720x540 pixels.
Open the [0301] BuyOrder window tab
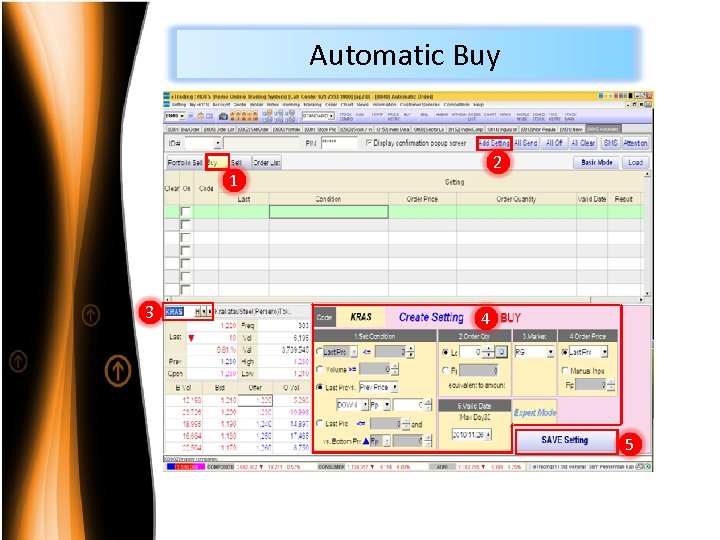(x=184, y=129)
